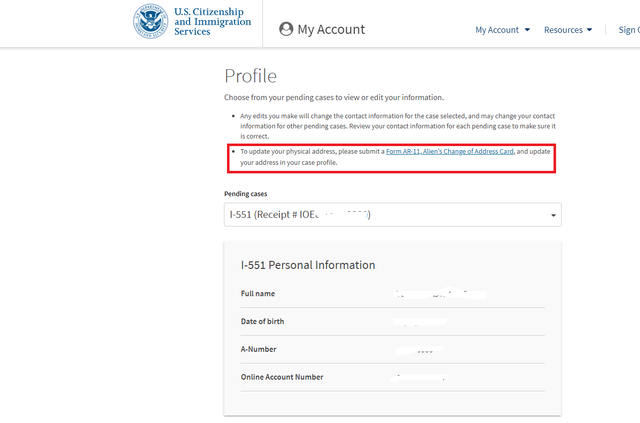Expand the Pending cases dropdown arrow
640x423 pixels.
click(553, 215)
